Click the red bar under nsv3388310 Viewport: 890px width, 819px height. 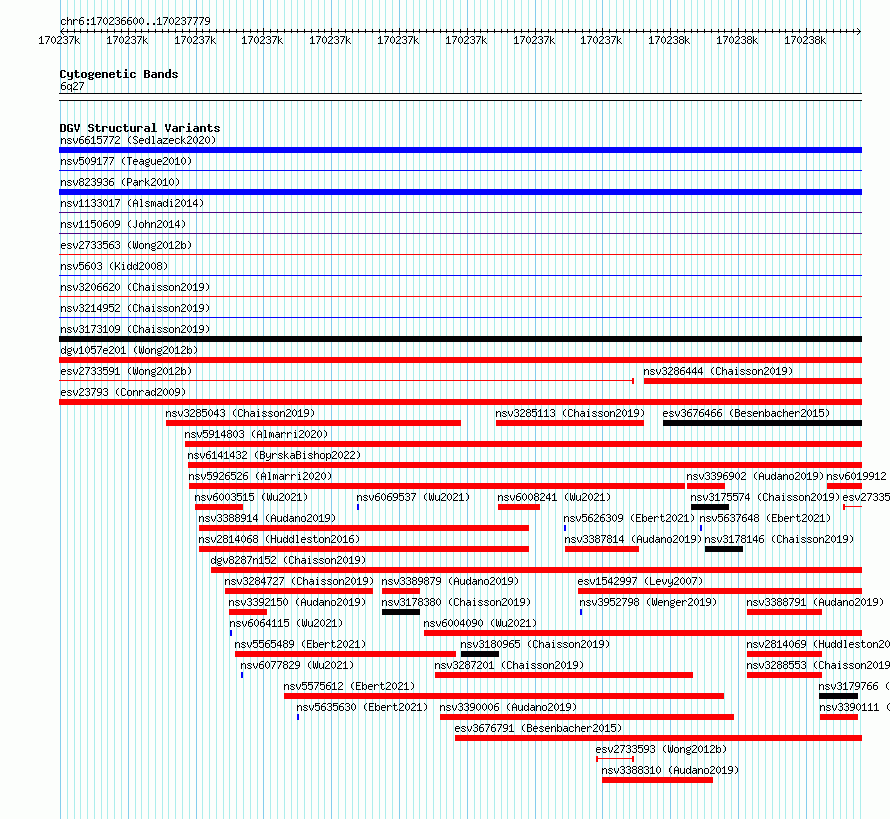657,780
